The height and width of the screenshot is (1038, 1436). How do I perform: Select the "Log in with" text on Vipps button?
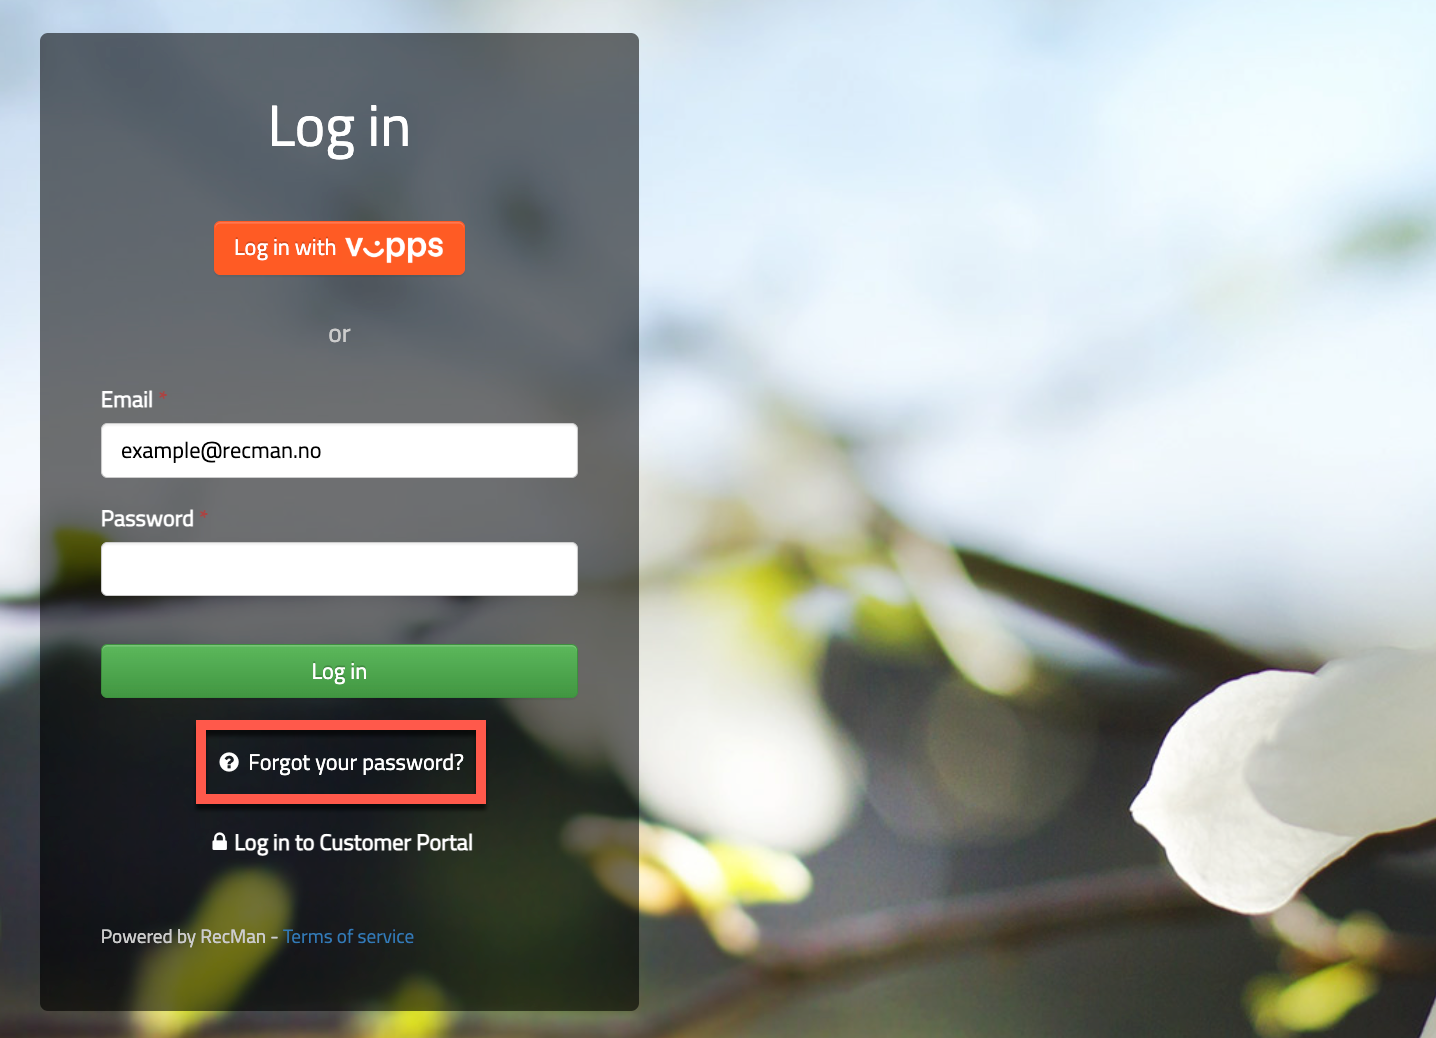click(x=285, y=248)
